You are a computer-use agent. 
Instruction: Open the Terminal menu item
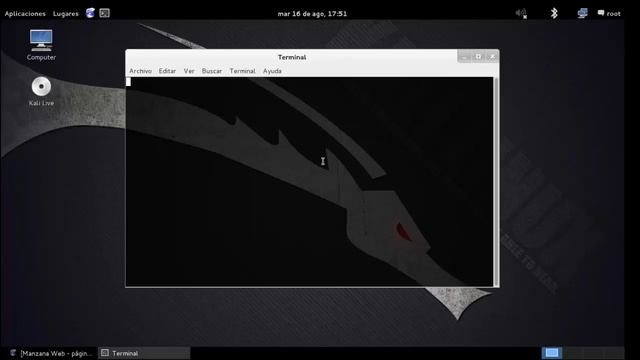coord(242,71)
